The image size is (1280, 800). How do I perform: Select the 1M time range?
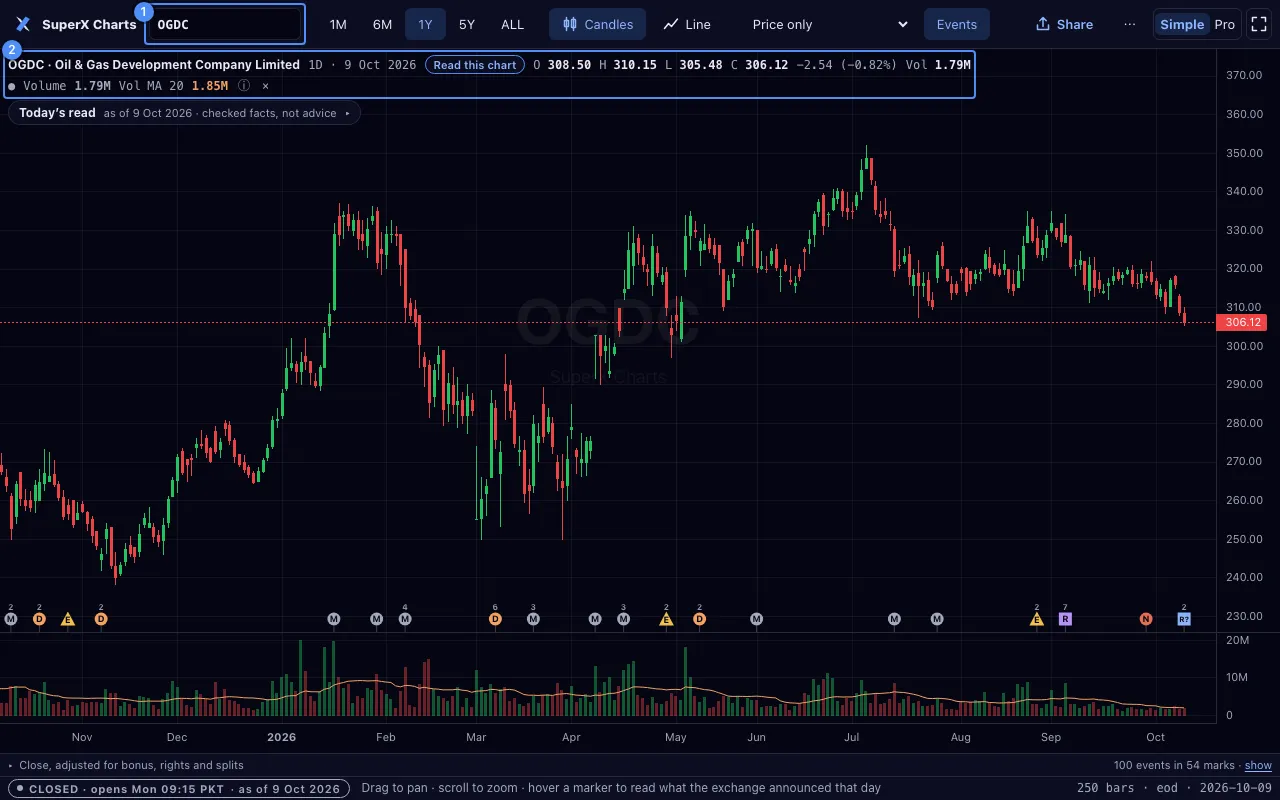click(x=338, y=24)
